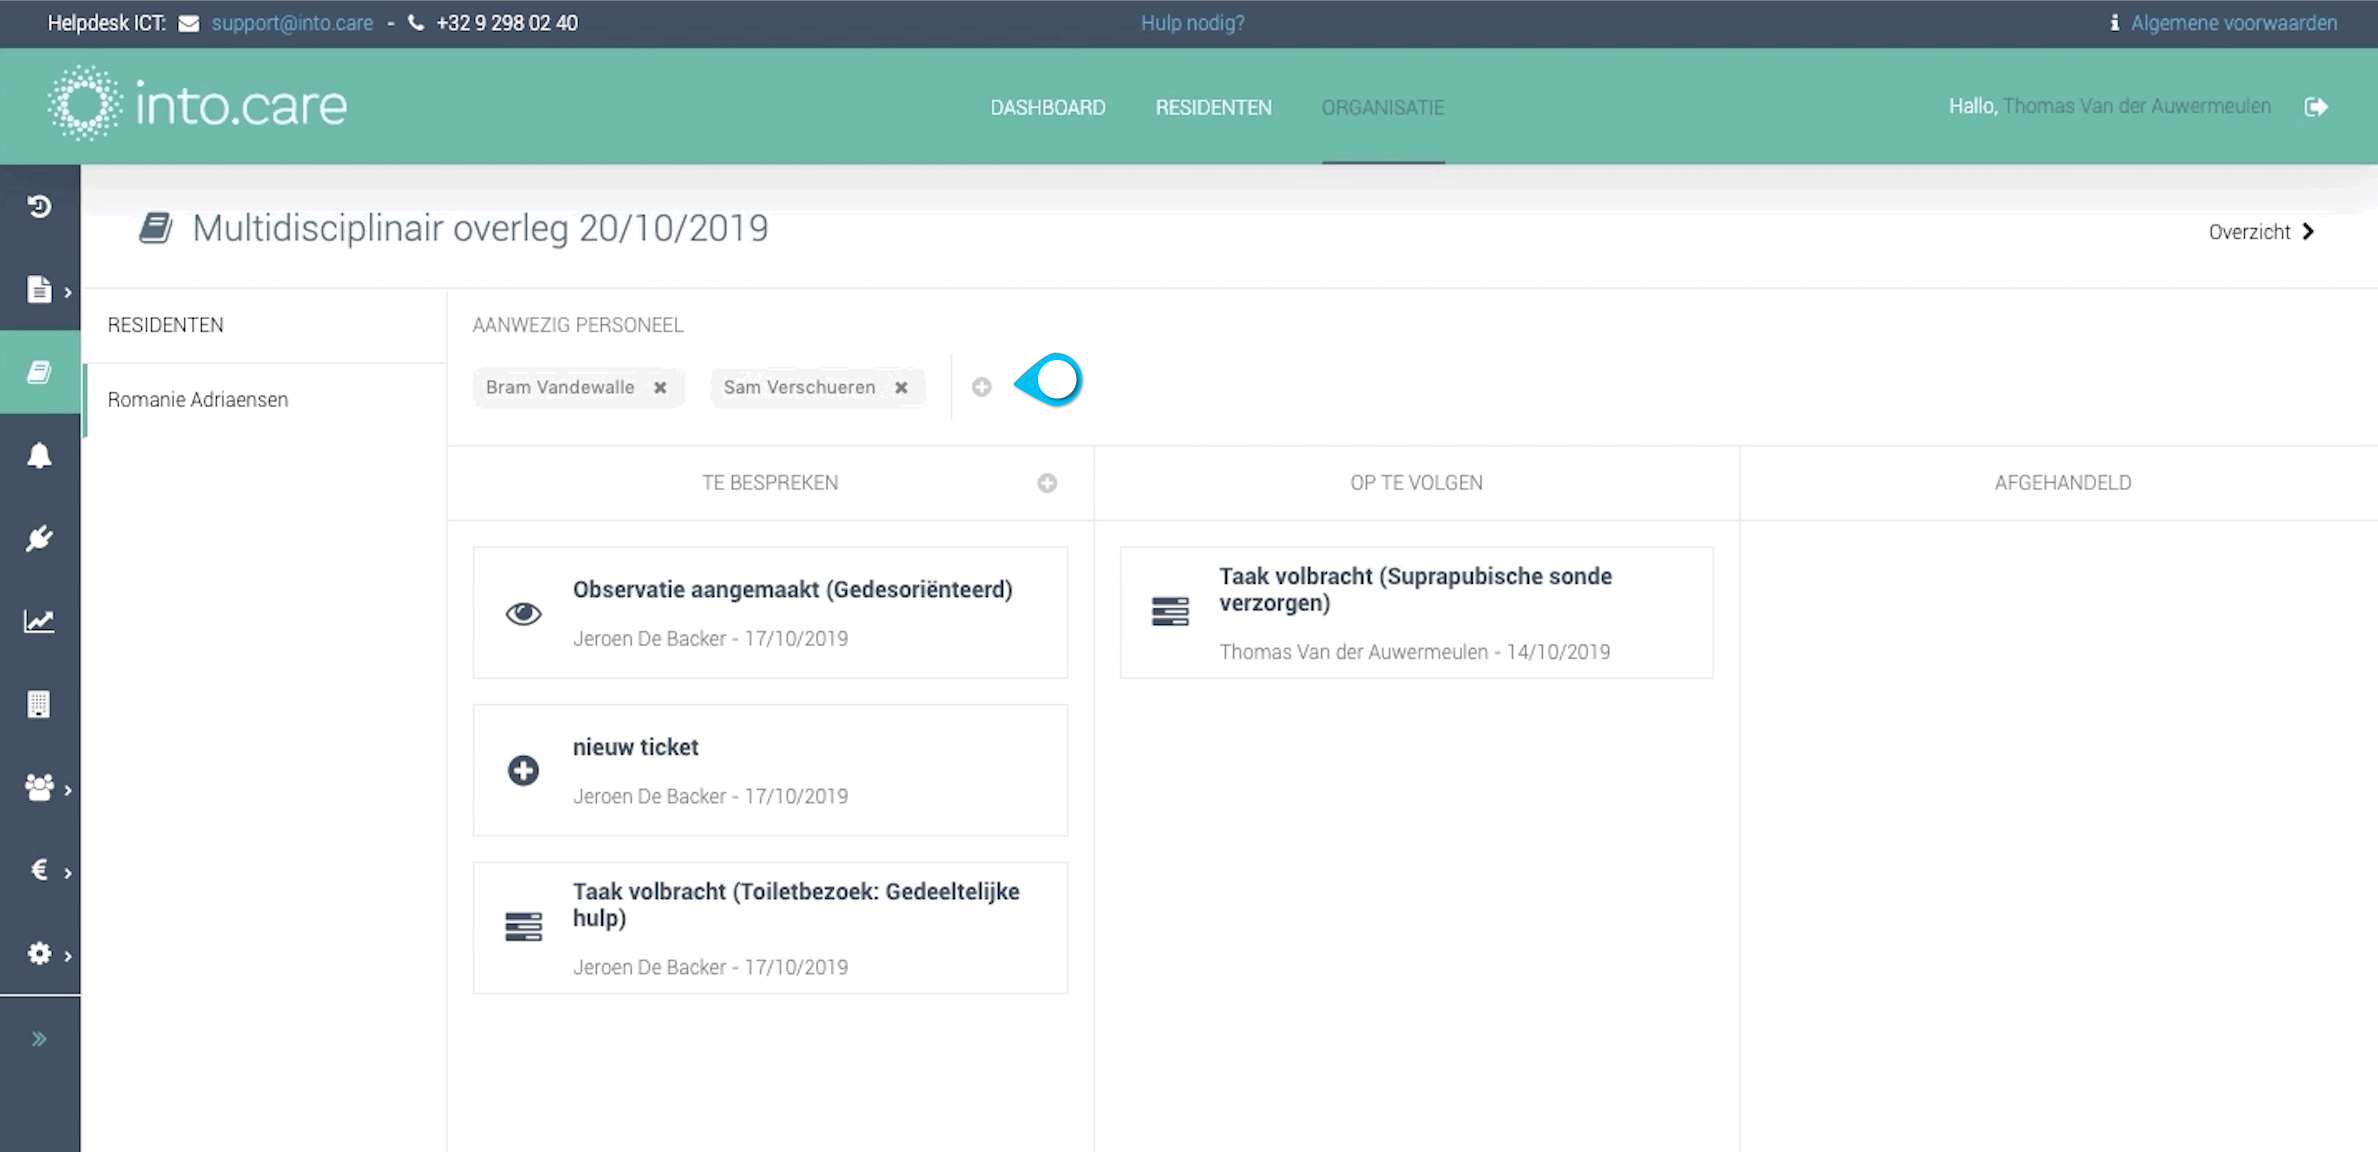Expand the collapsed sidebar with double chevron
Viewport: 2378px width, 1152px height.
point(39,1038)
